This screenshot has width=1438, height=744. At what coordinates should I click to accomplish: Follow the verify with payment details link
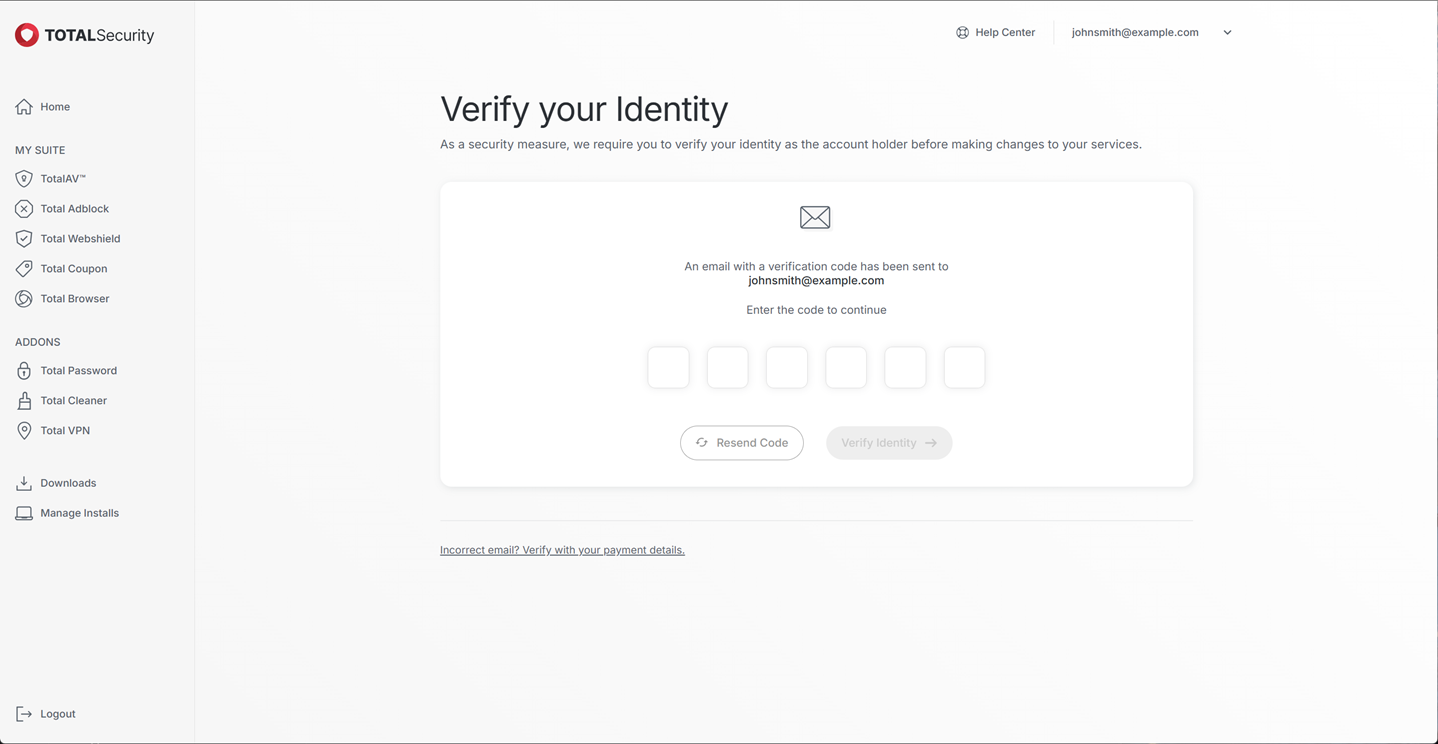pos(562,550)
